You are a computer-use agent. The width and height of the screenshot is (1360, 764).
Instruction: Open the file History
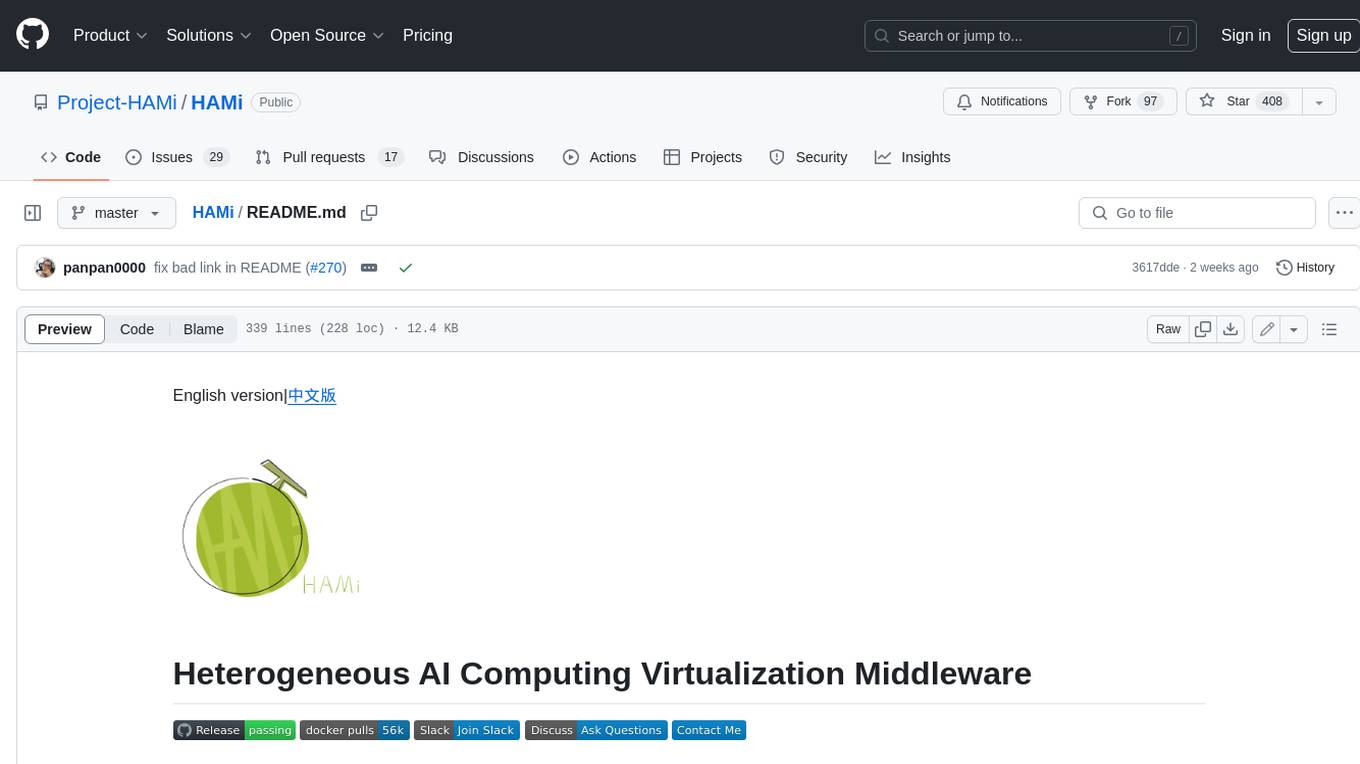(1305, 268)
